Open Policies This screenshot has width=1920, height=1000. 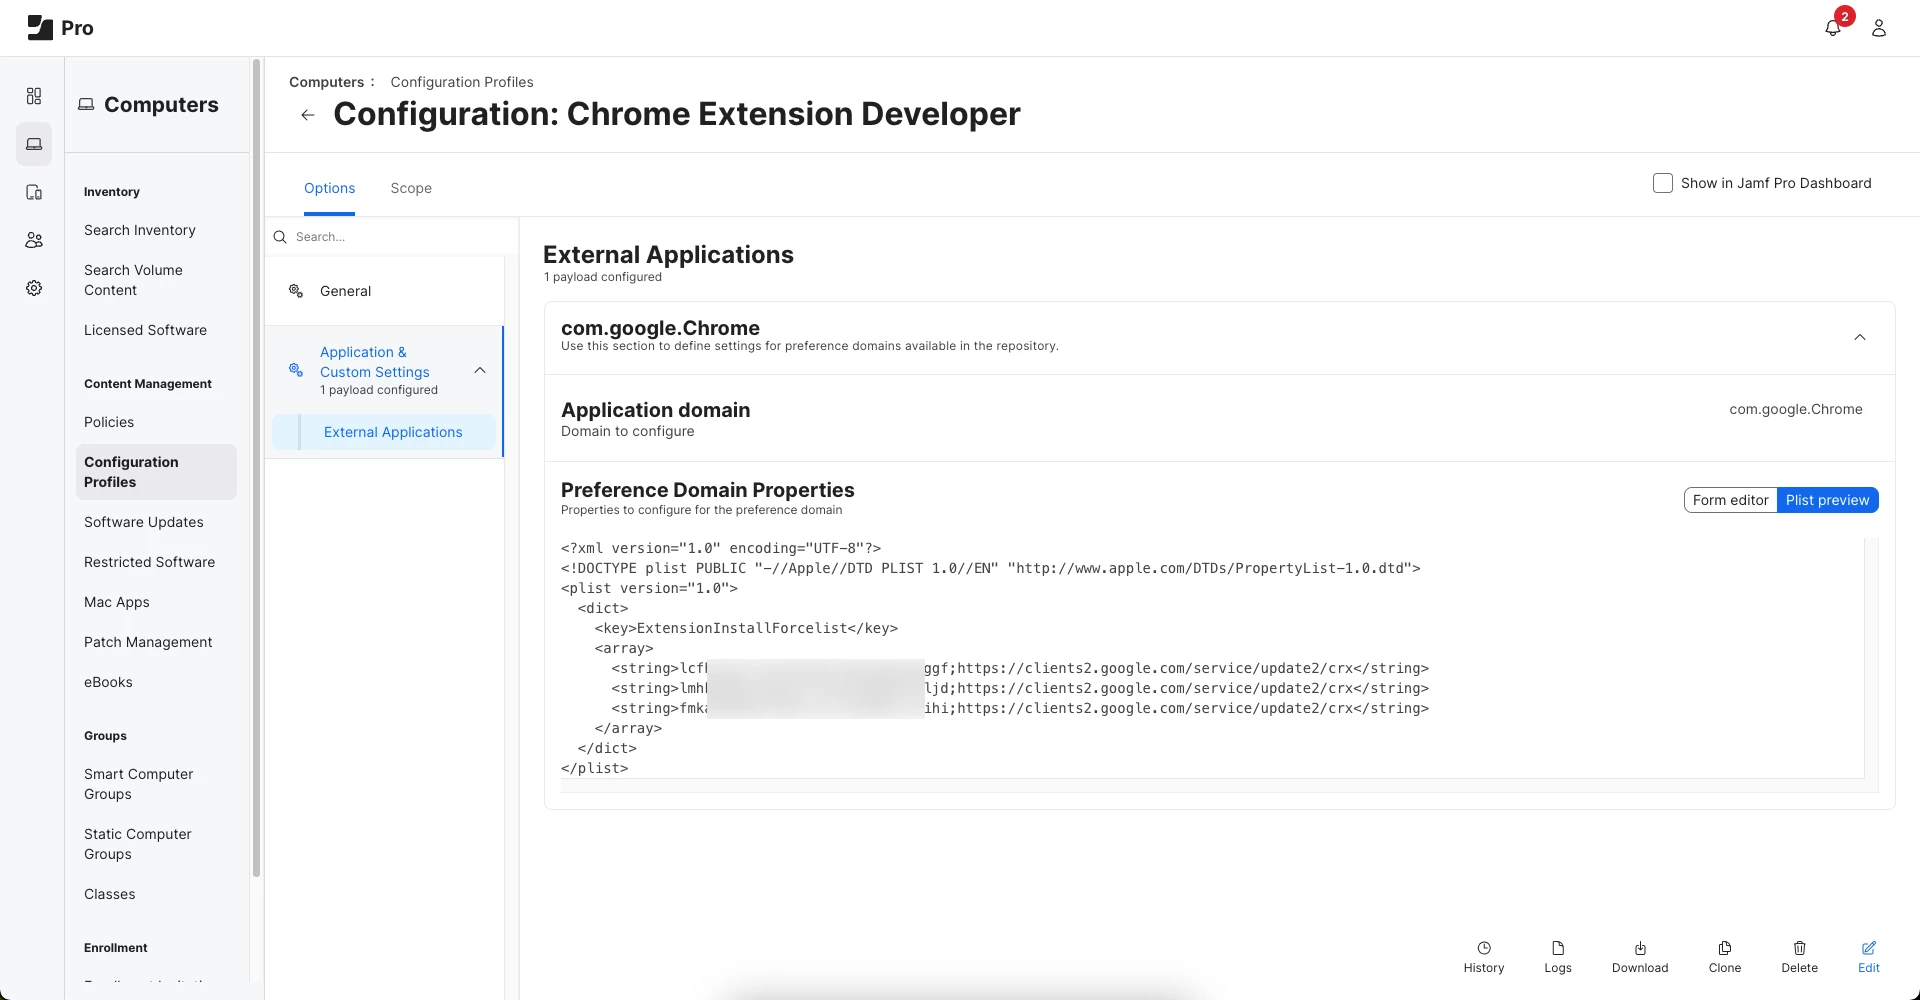pos(109,422)
